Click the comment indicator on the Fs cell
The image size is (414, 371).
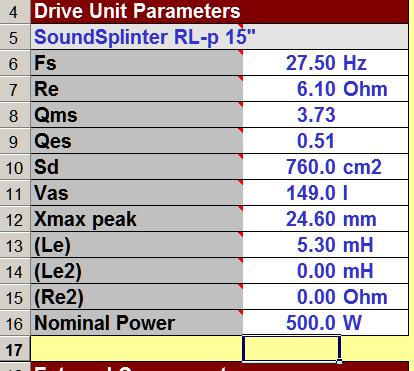[241, 52]
